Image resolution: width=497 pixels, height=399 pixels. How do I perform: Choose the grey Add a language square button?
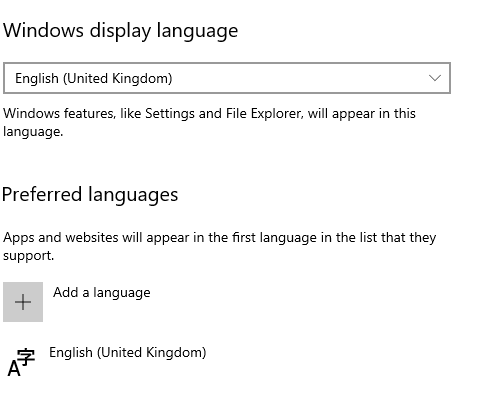point(23,302)
